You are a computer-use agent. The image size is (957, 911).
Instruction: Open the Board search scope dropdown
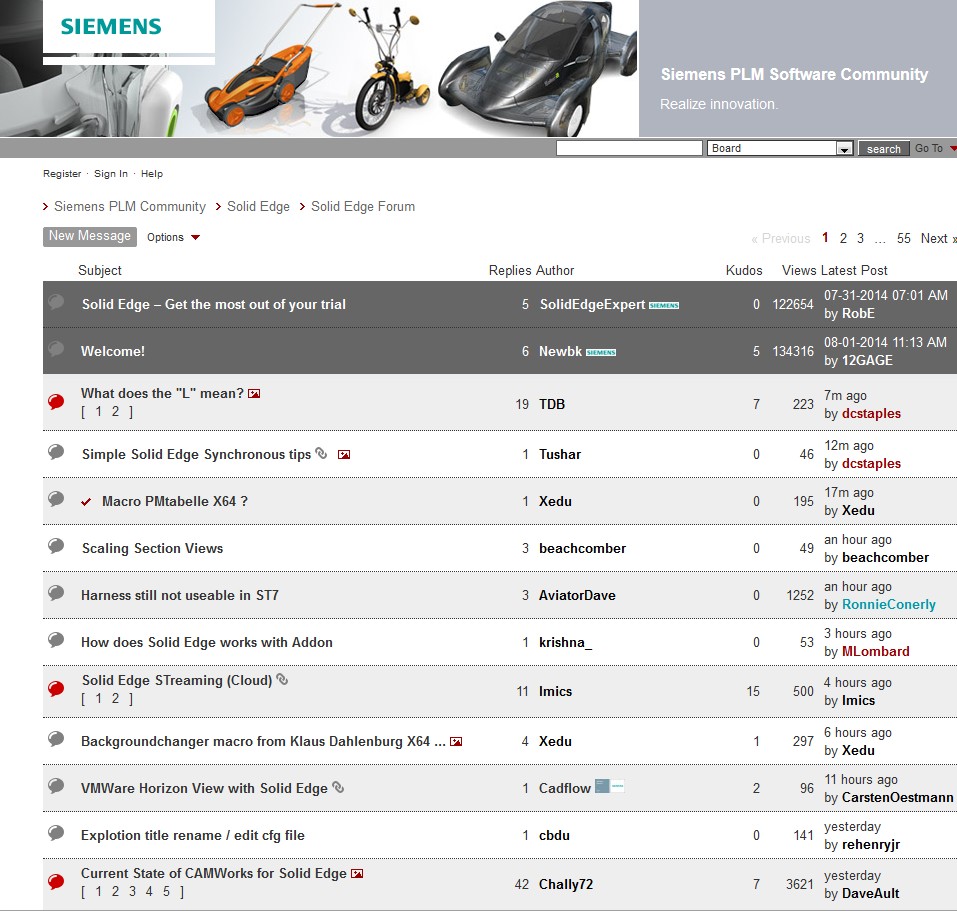[844, 149]
